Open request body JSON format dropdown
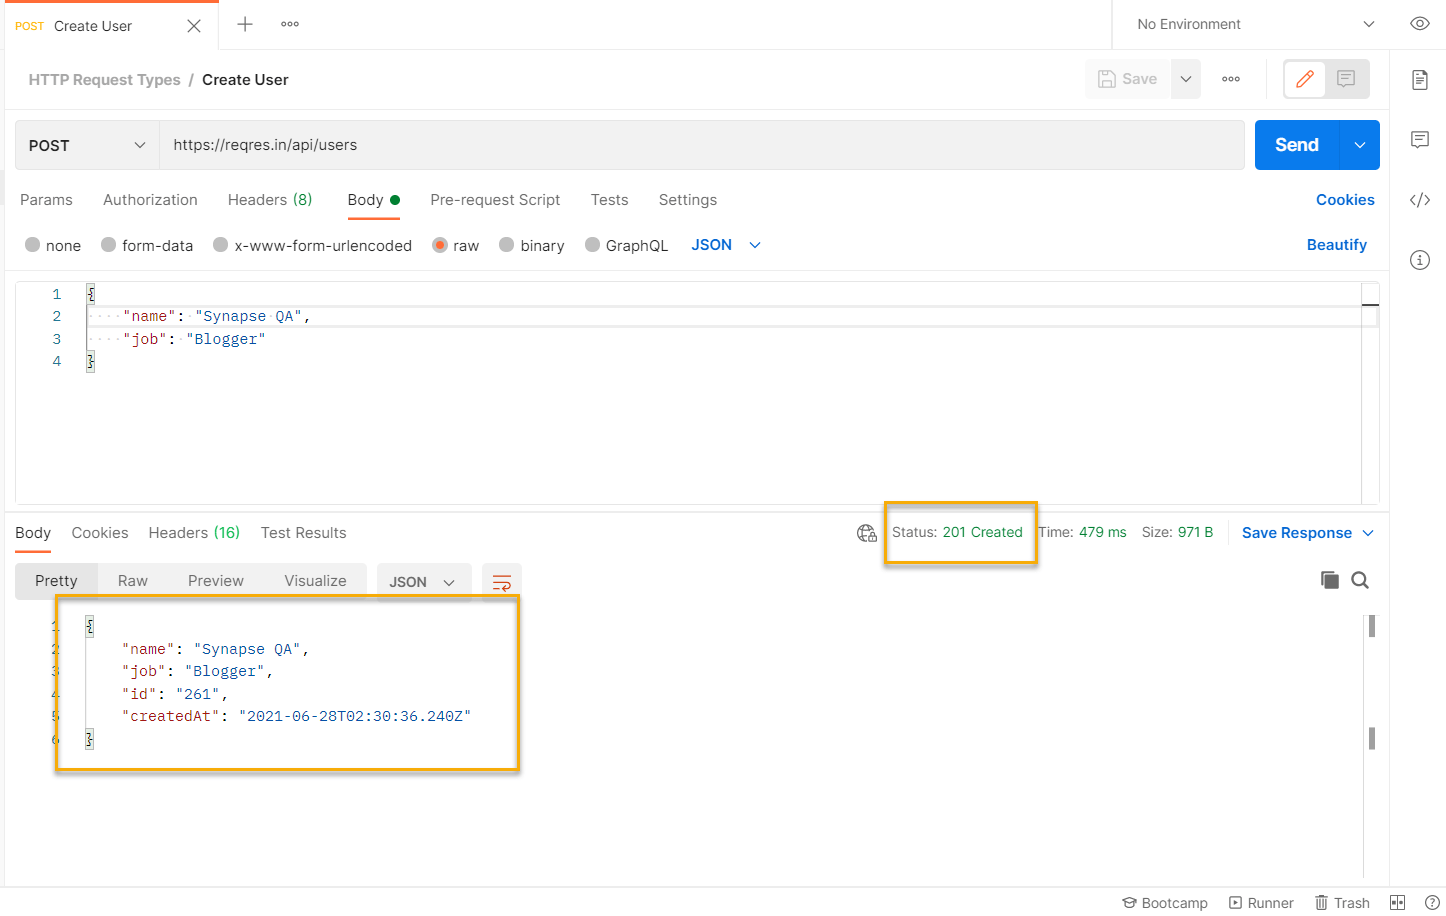 [726, 245]
